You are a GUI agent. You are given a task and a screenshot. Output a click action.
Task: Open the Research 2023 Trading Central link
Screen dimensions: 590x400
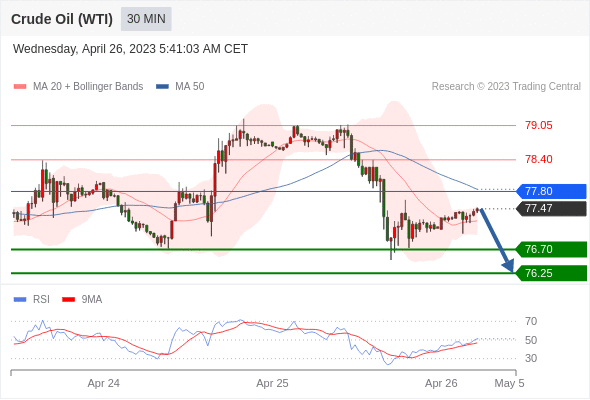506,87
